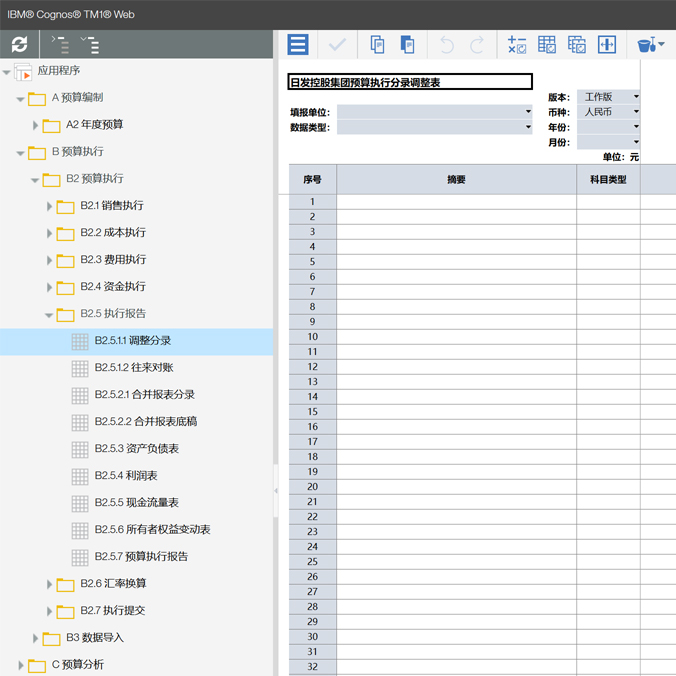The width and height of the screenshot is (676, 676).
Task: Click the folder icon of B3 数据导入
Action: [x=51, y=639]
